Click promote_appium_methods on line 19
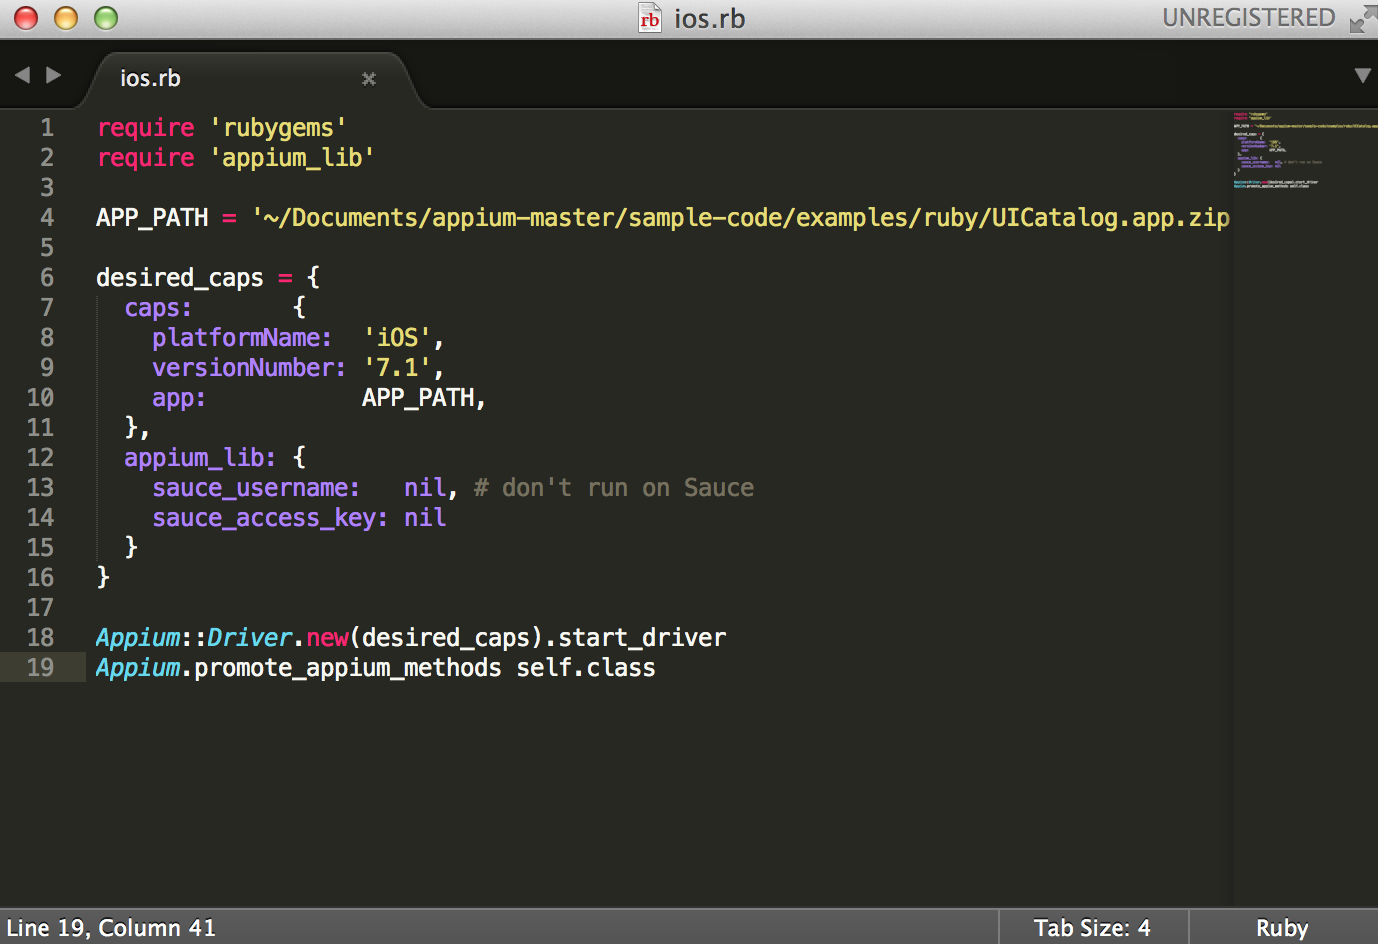Image resolution: width=1378 pixels, height=944 pixels. [348, 668]
